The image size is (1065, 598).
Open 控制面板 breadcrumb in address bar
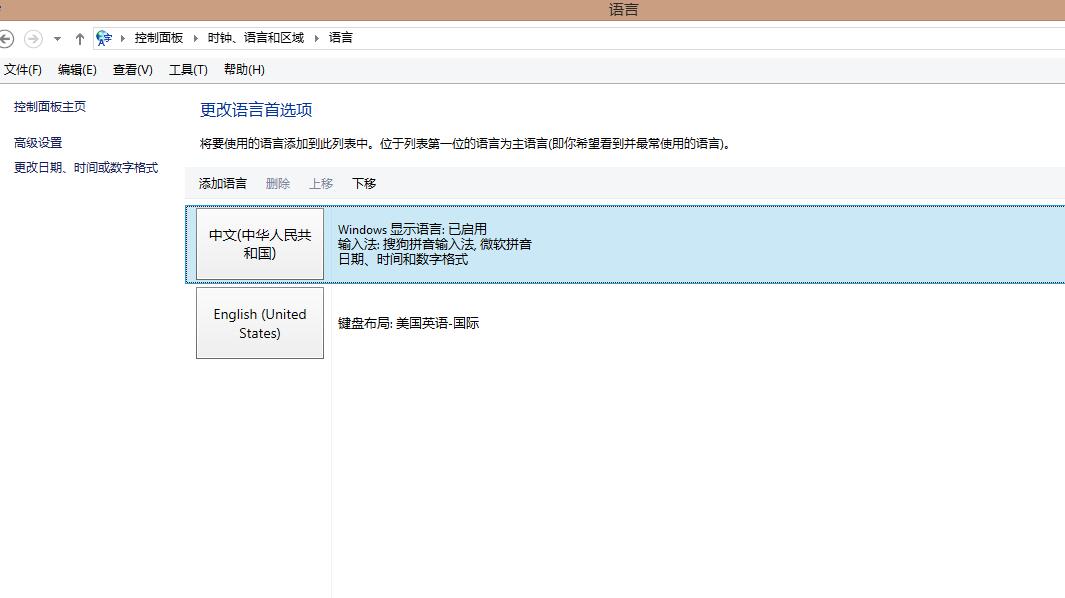coord(159,38)
